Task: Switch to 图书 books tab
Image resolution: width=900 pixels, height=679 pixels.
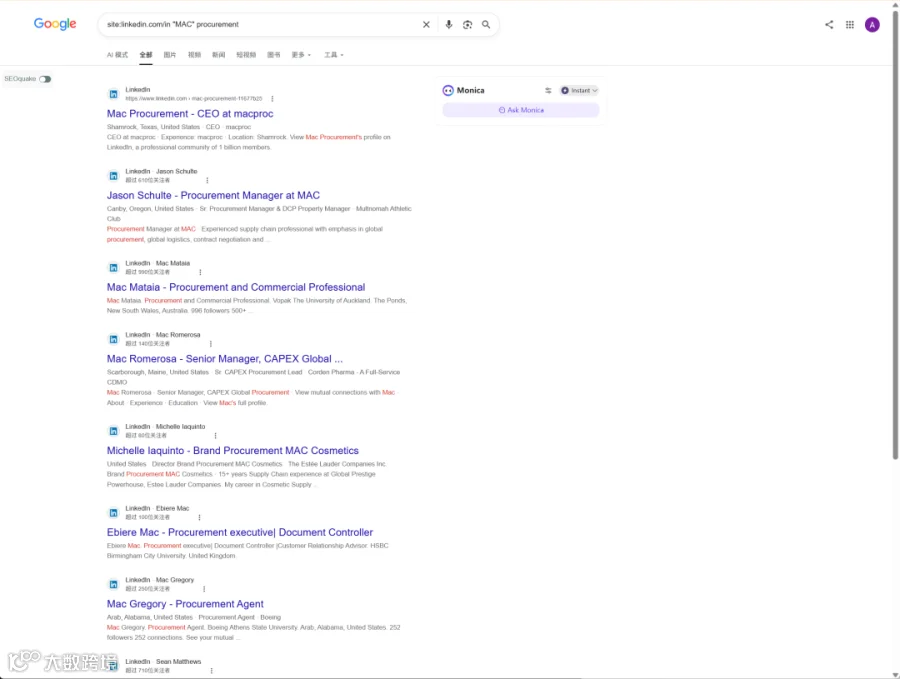Action: pos(274,55)
